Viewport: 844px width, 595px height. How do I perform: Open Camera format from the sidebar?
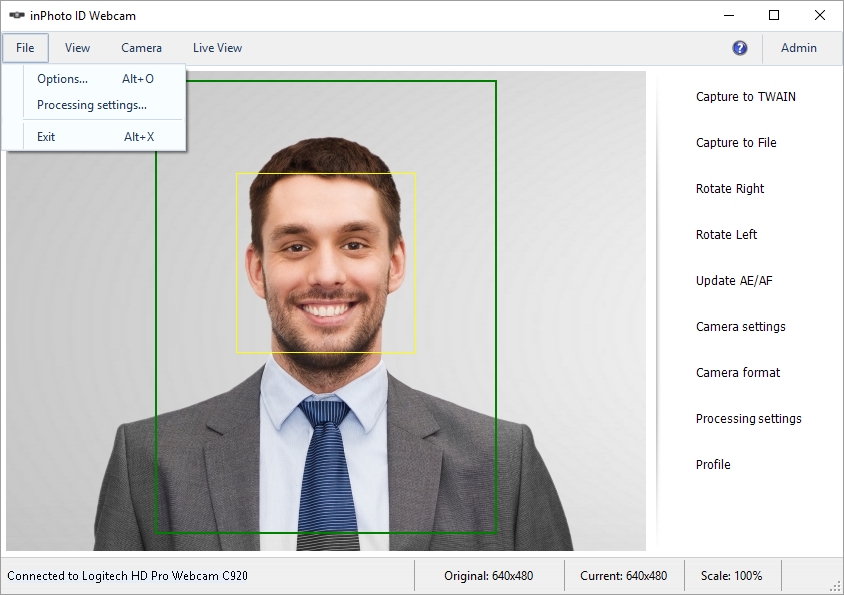[x=736, y=373]
